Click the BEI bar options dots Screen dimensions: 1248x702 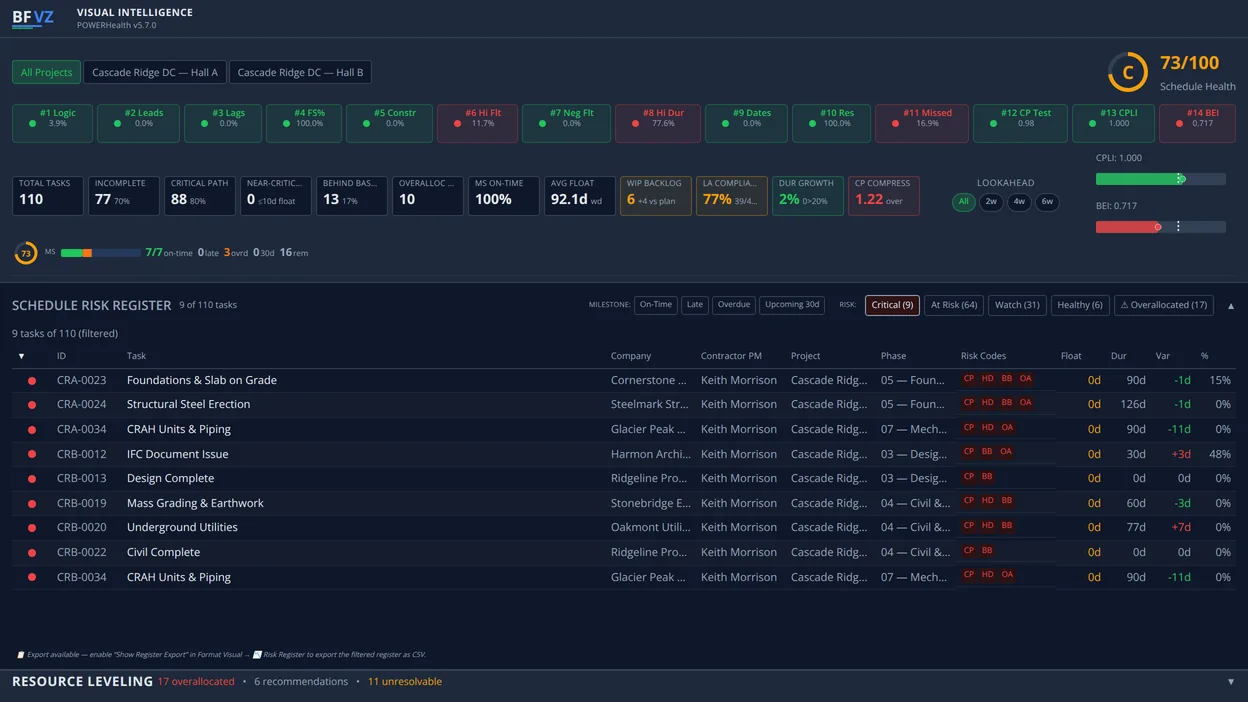1178,227
